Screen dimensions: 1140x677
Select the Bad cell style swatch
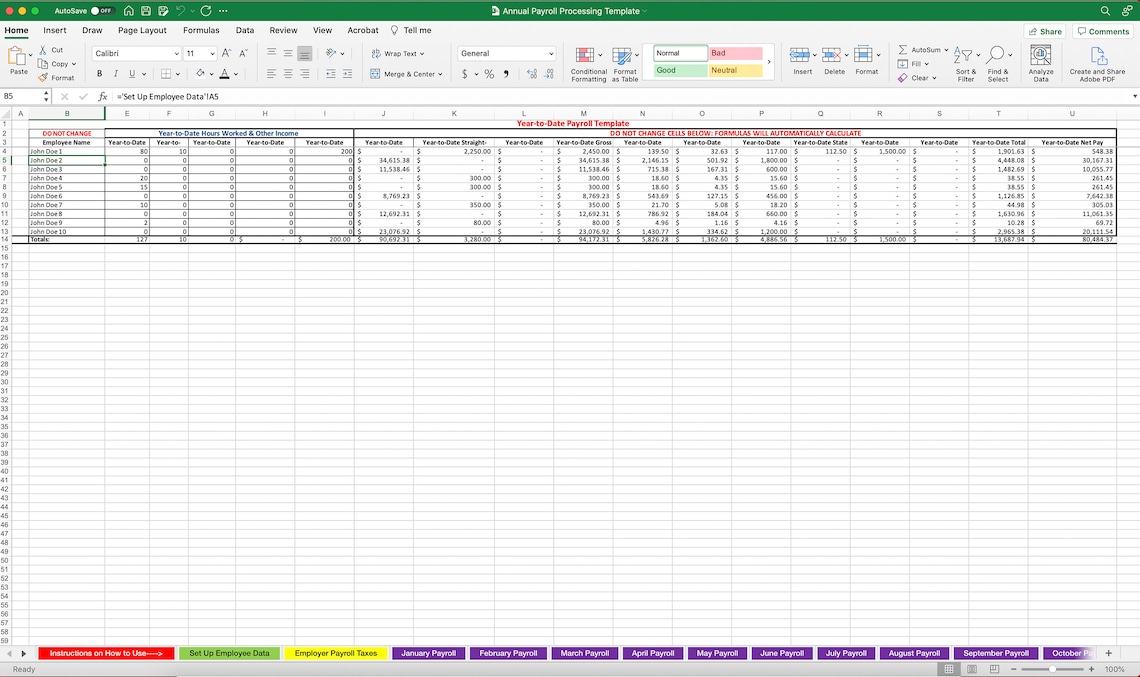[x=736, y=53]
